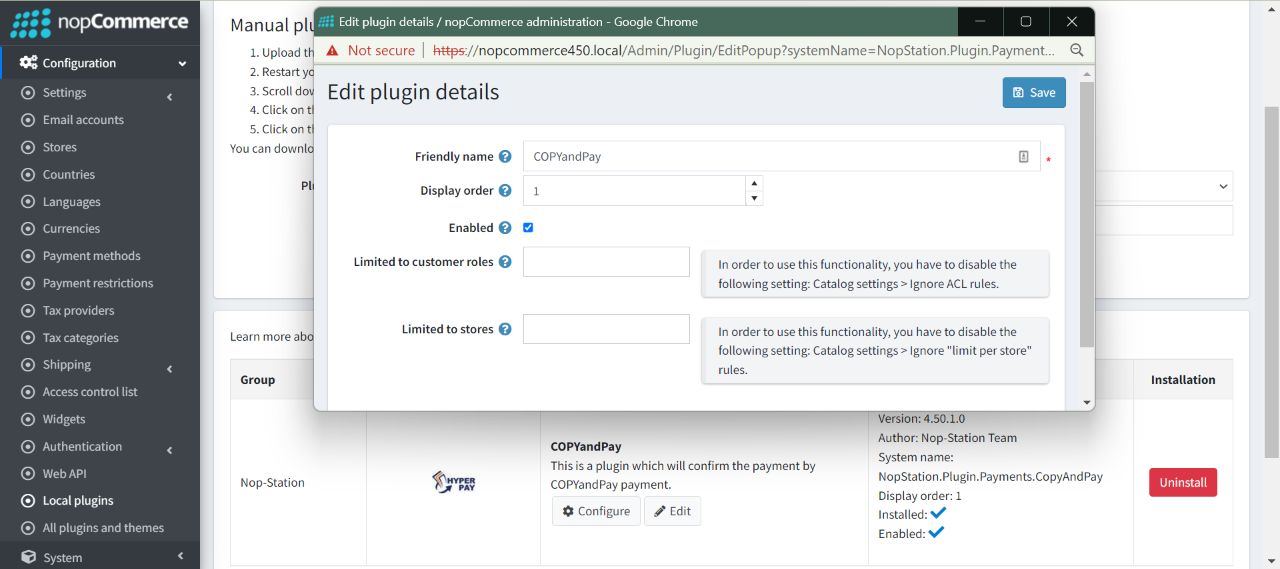Go to Payment methods
The height and width of the screenshot is (569, 1280).
91,256
